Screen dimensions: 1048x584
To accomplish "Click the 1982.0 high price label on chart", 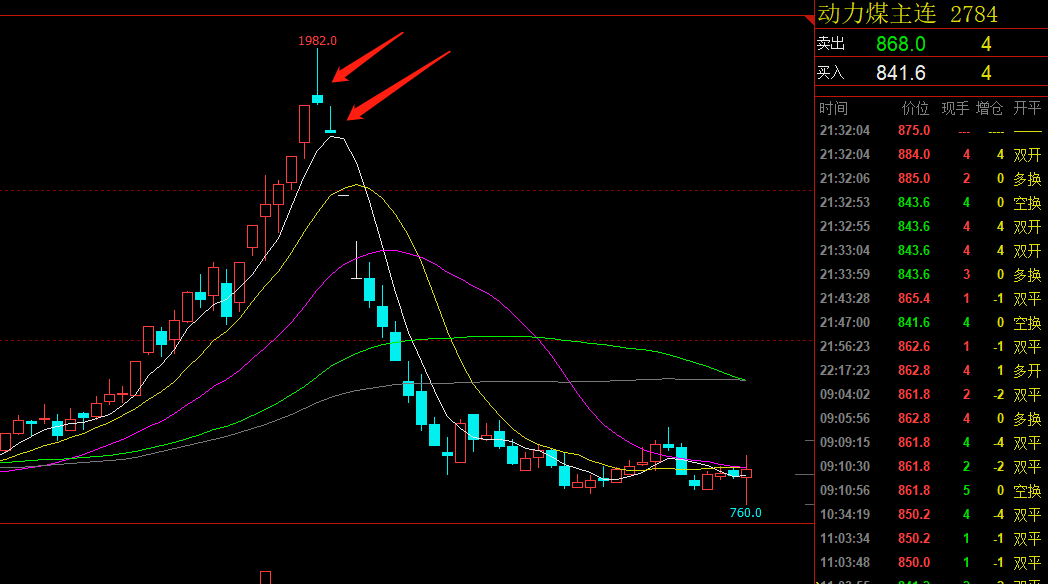I will click(317, 41).
